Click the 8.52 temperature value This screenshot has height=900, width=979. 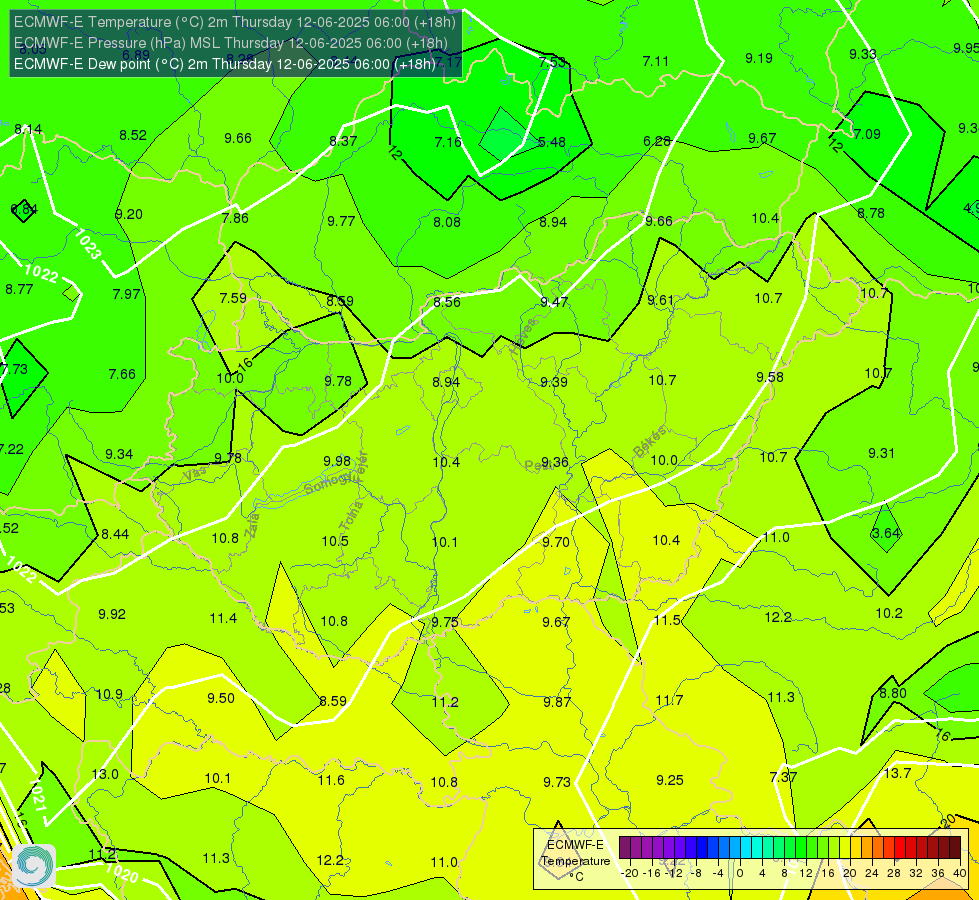pyautogui.click(x=133, y=135)
